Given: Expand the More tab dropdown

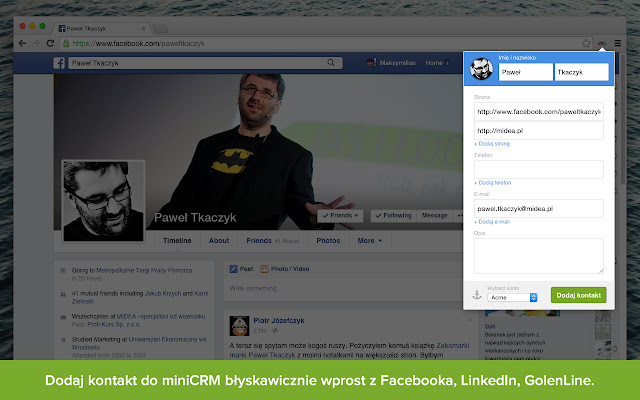Looking at the screenshot, I should [x=370, y=241].
